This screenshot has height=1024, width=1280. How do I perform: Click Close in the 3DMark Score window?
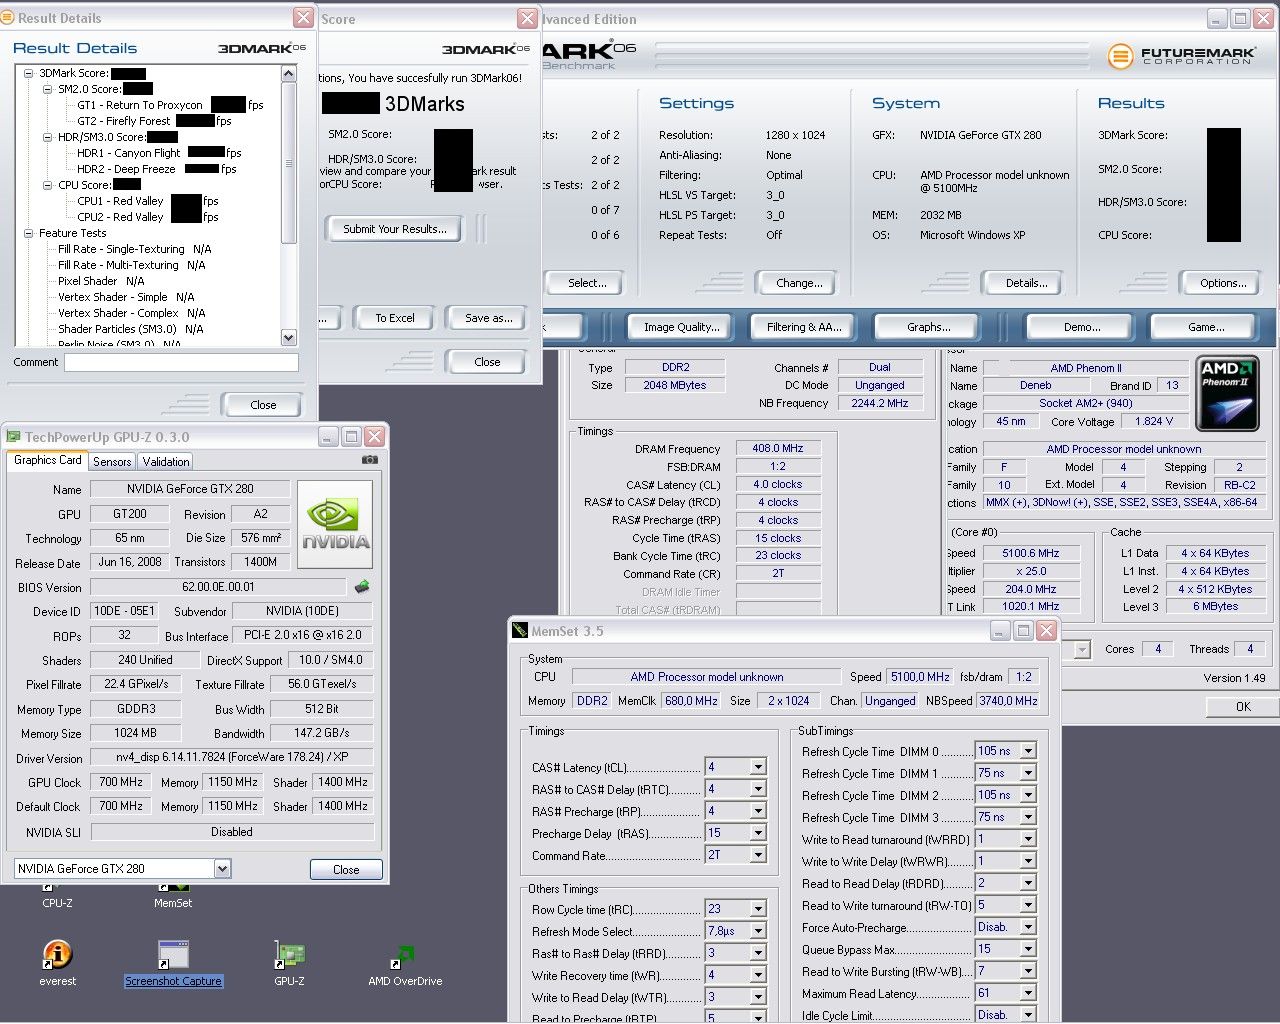(x=487, y=362)
